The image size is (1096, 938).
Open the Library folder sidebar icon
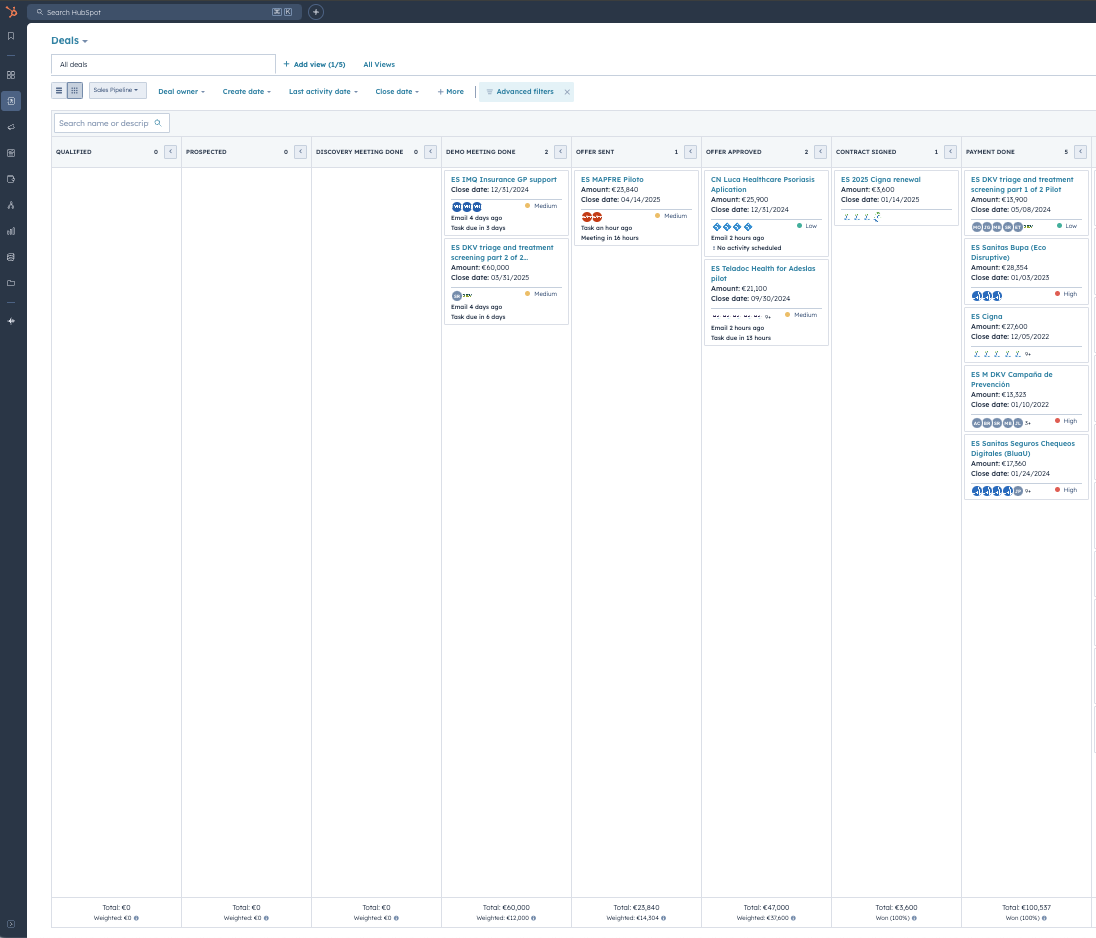(11, 283)
